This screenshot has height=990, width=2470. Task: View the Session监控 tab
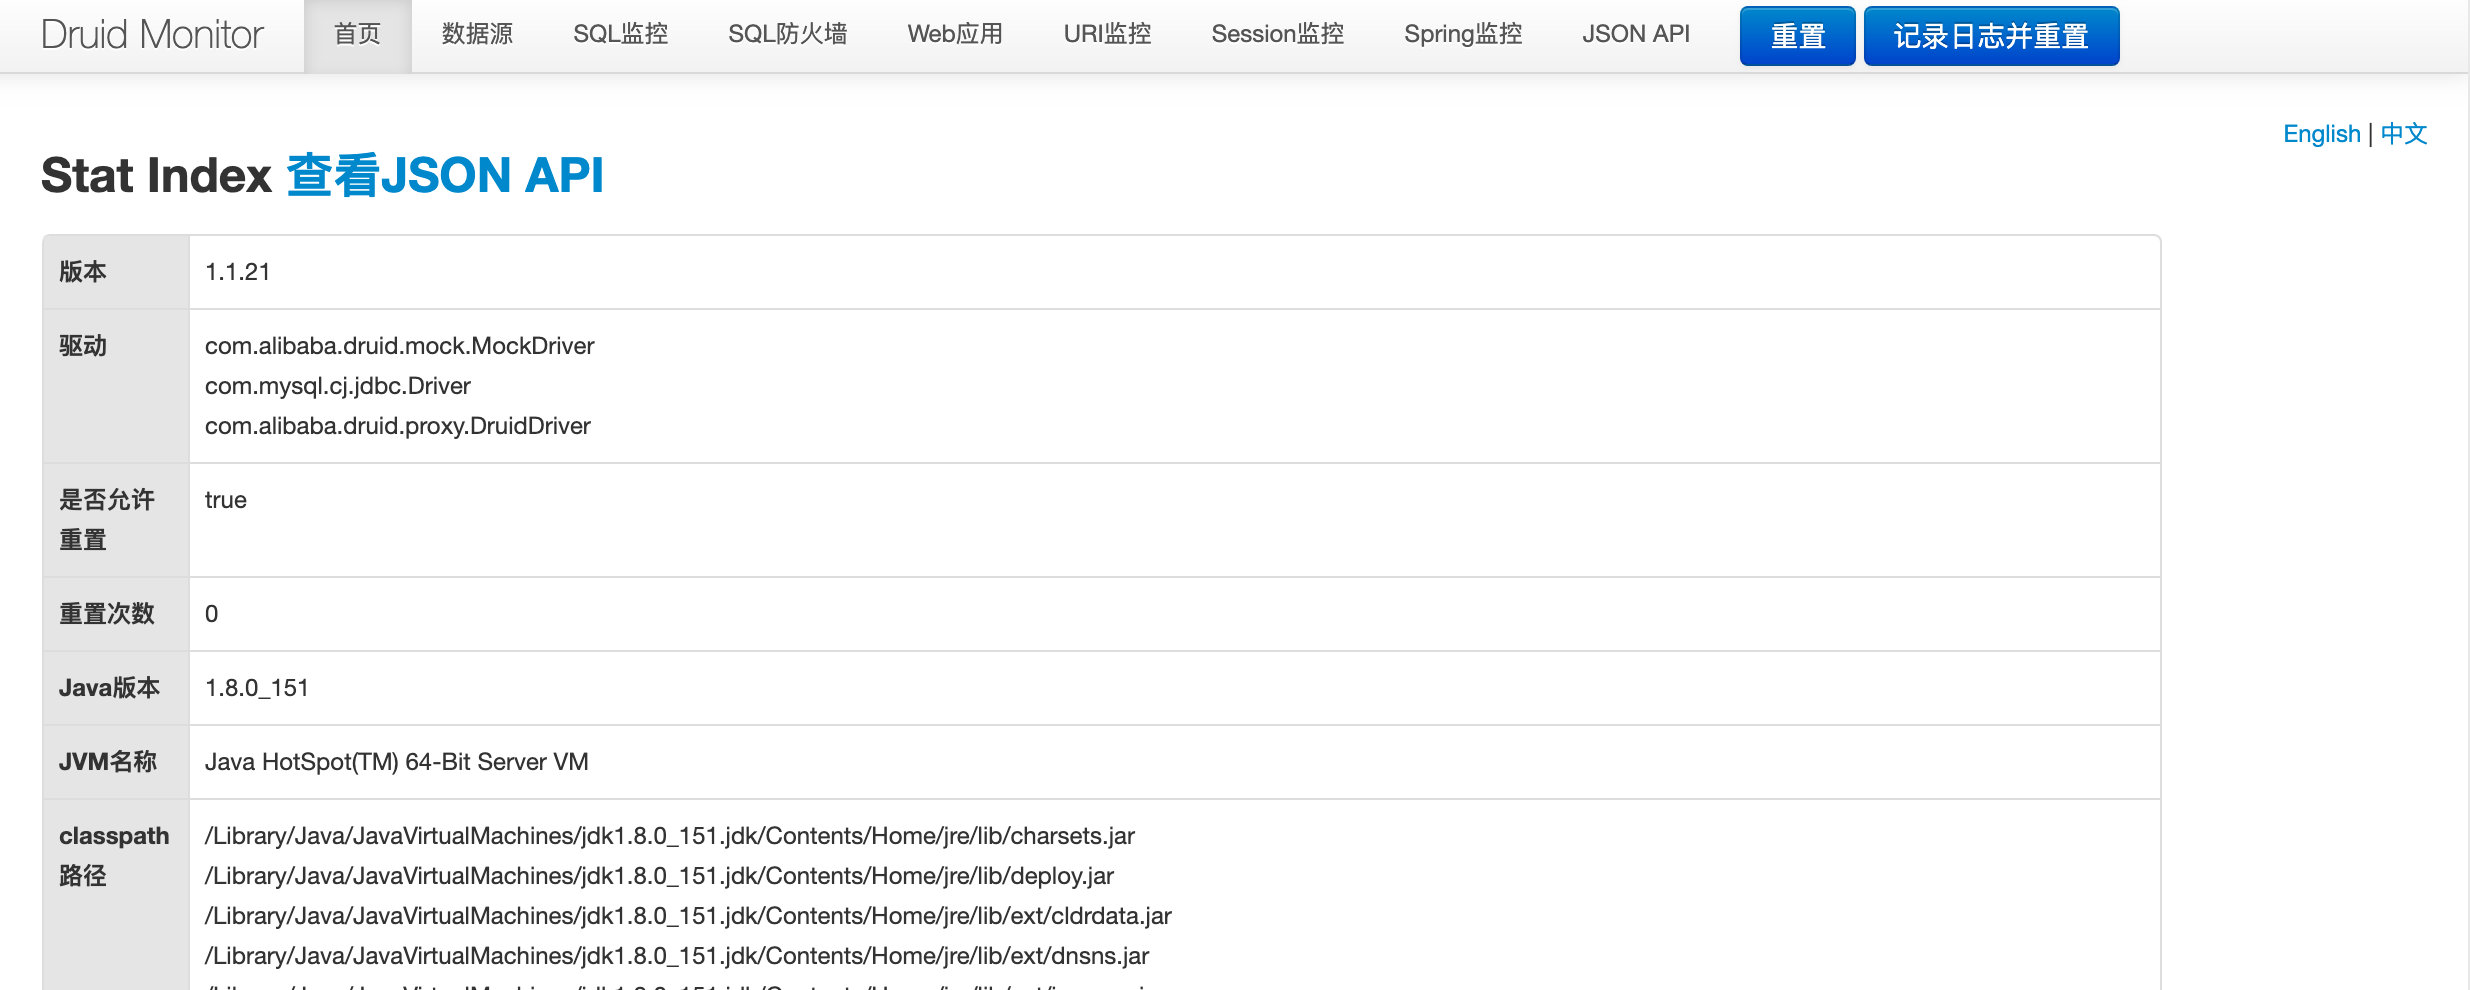click(1277, 35)
